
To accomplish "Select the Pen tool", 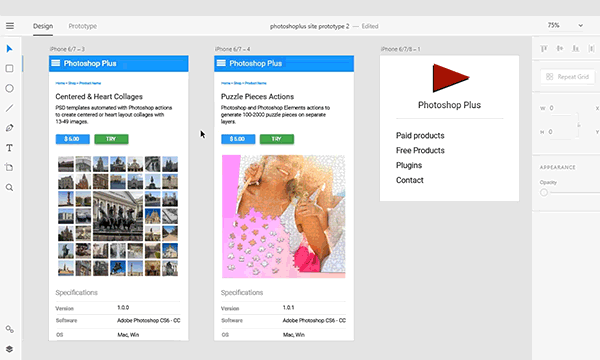I will coord(10,128).
